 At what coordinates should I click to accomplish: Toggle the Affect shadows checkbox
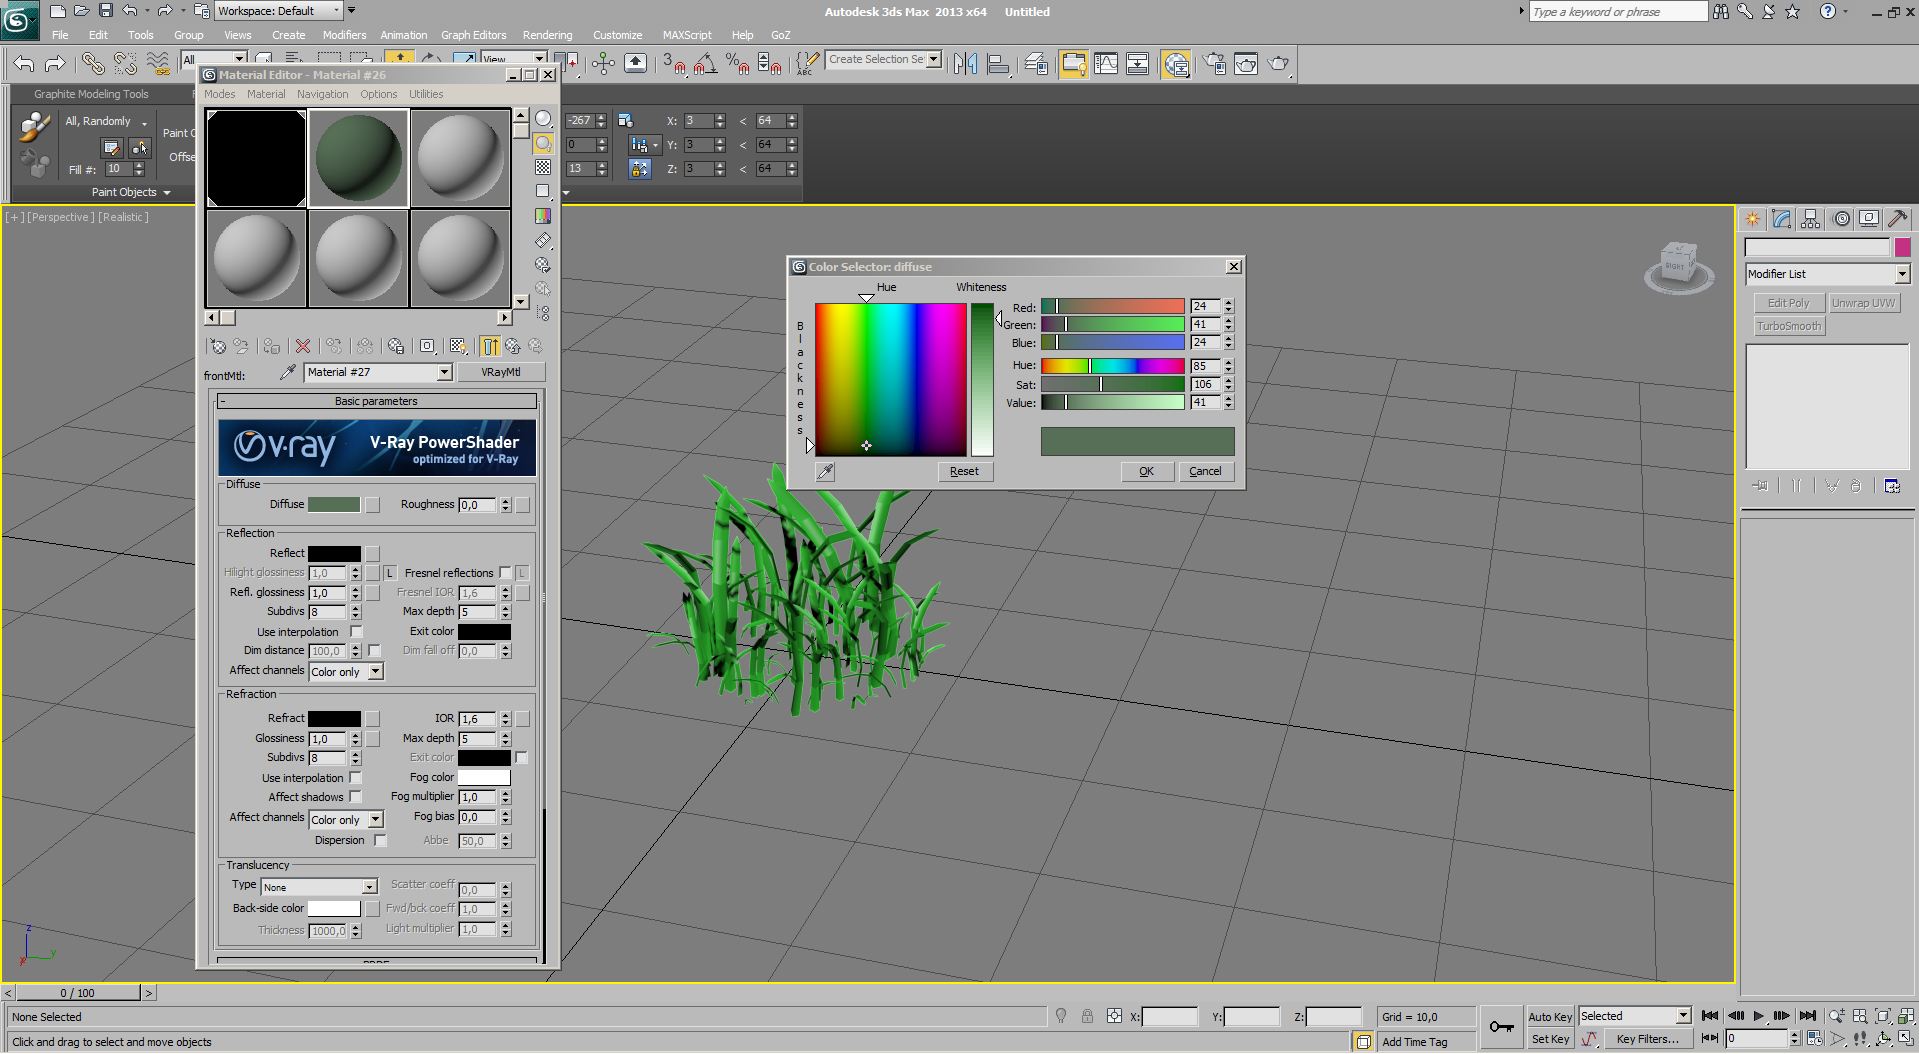pos(355,797)
